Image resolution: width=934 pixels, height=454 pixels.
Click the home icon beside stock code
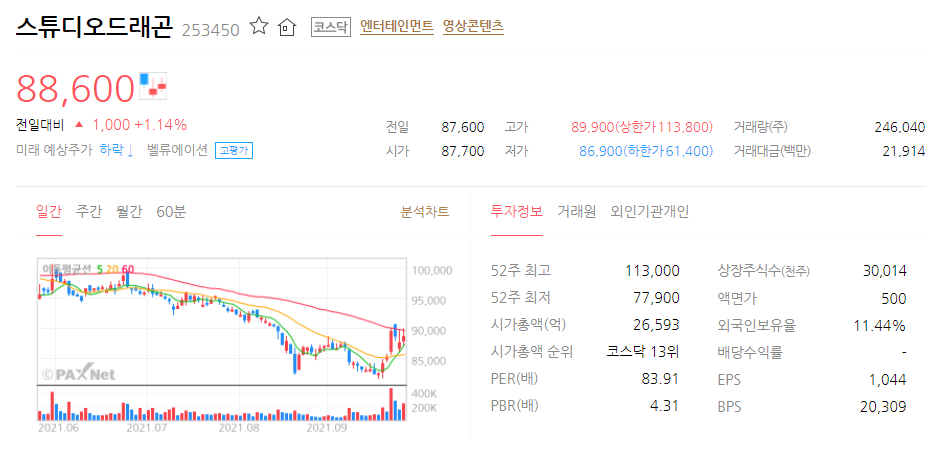pyautogui.click(x=287, y=27)
